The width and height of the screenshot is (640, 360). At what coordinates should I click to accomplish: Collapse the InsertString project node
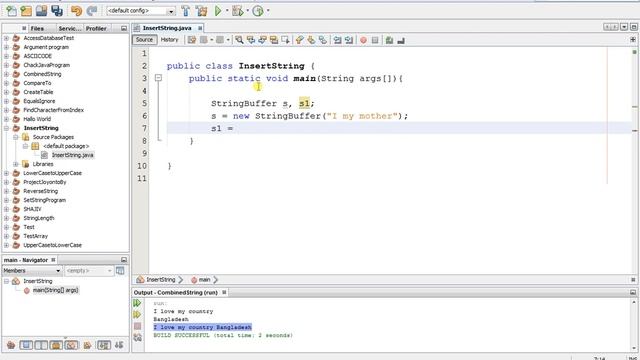6,128
